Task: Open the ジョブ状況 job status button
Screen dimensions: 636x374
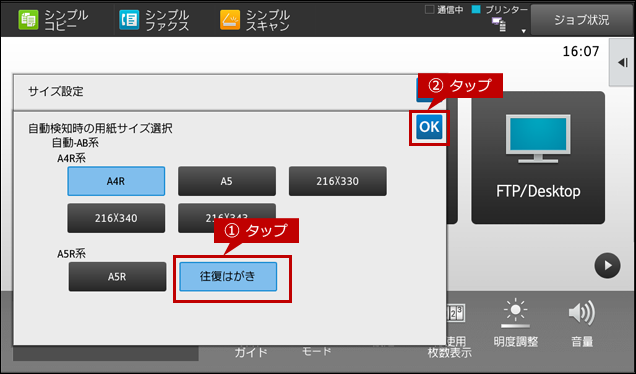Action: point(582,20)
